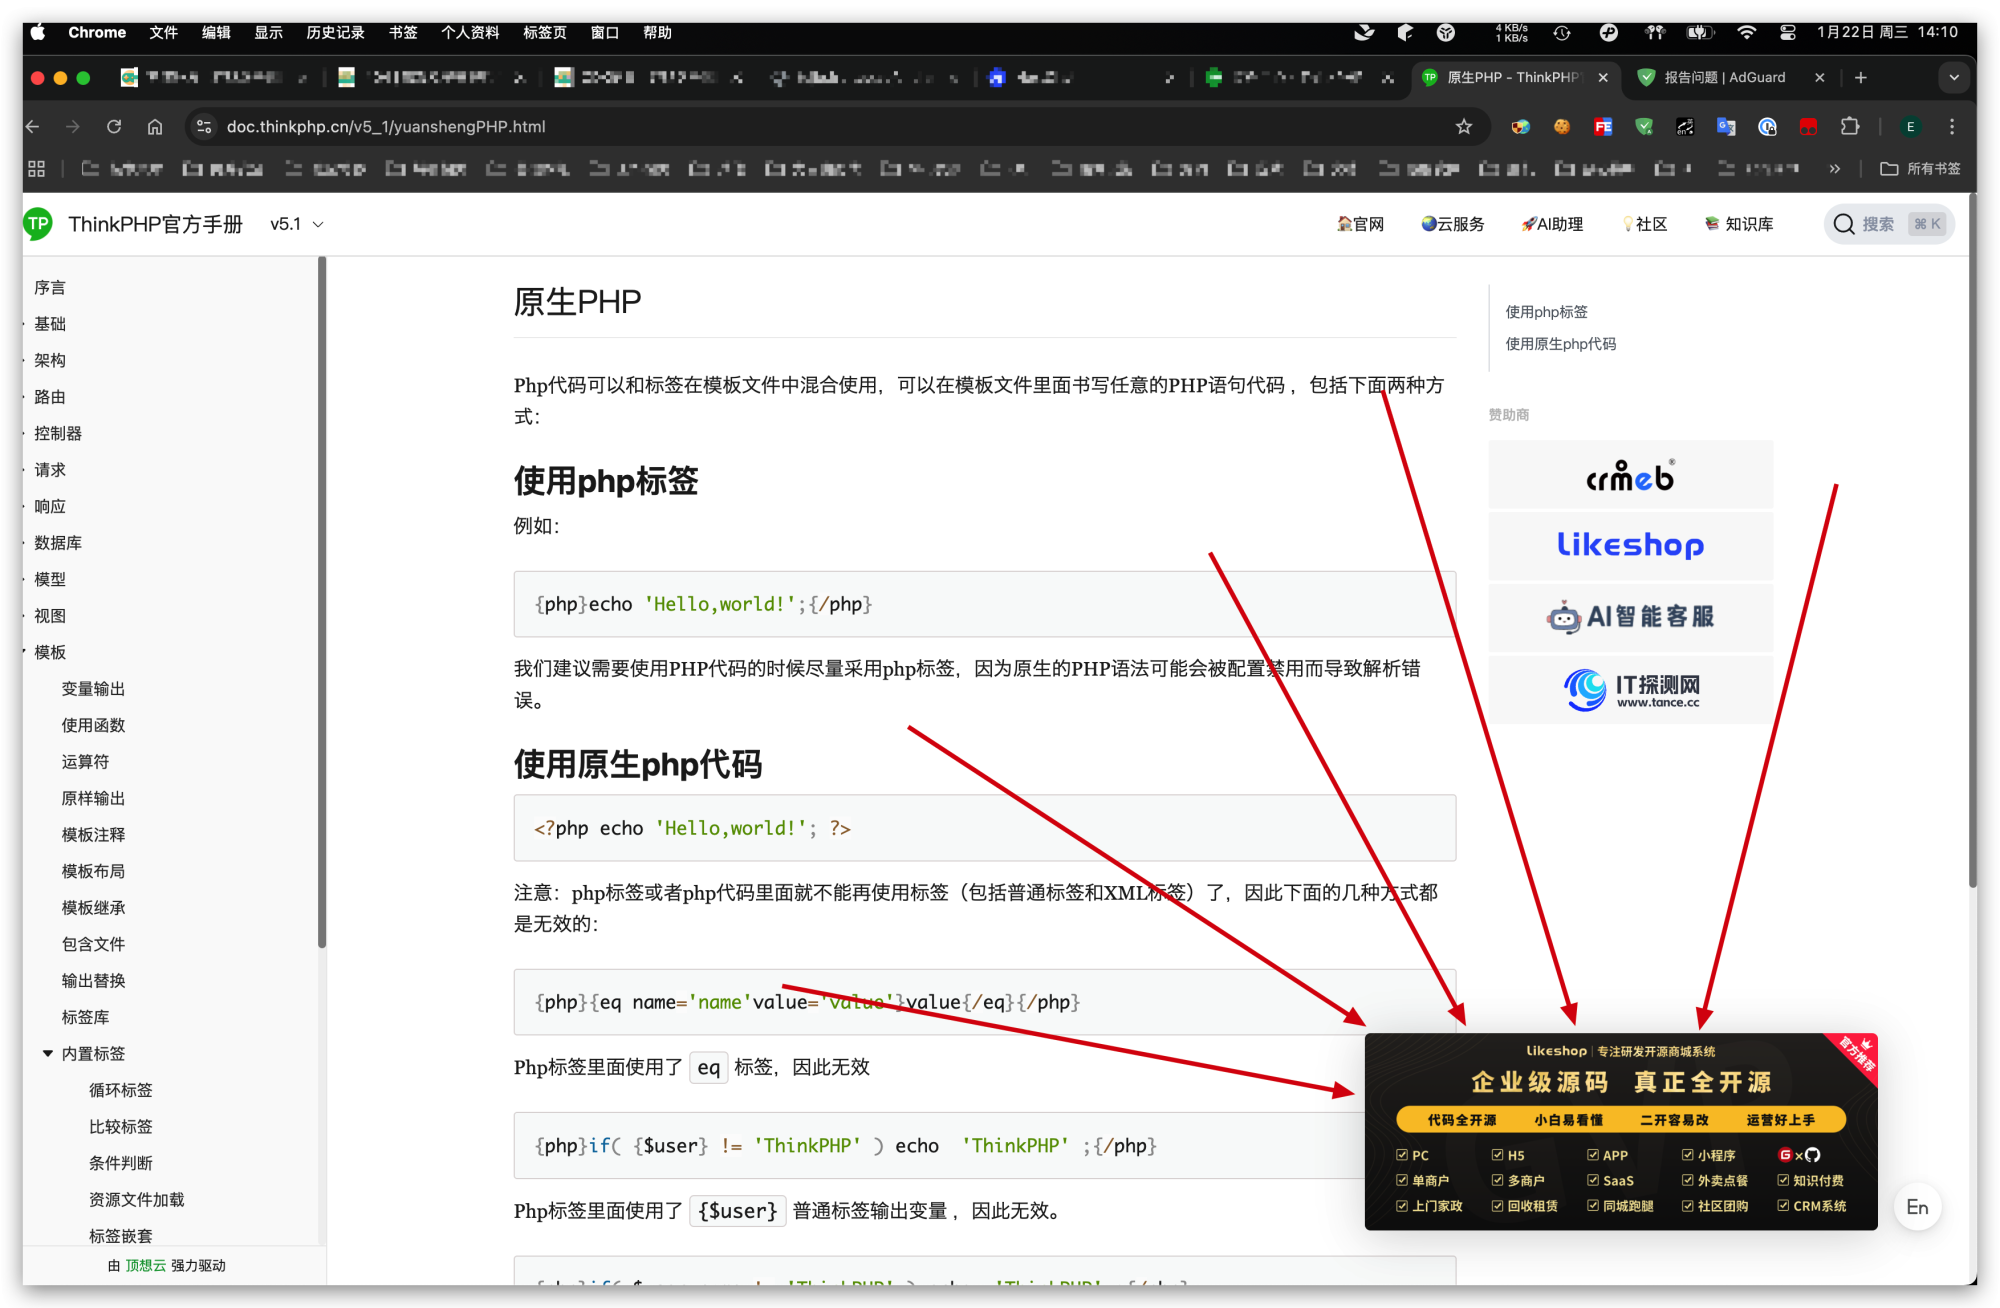Image resolution: width=2000 pixels, height=1308 pixels.
Task: Collapse the 内置标签 tree section
Action: [48, 1053]
